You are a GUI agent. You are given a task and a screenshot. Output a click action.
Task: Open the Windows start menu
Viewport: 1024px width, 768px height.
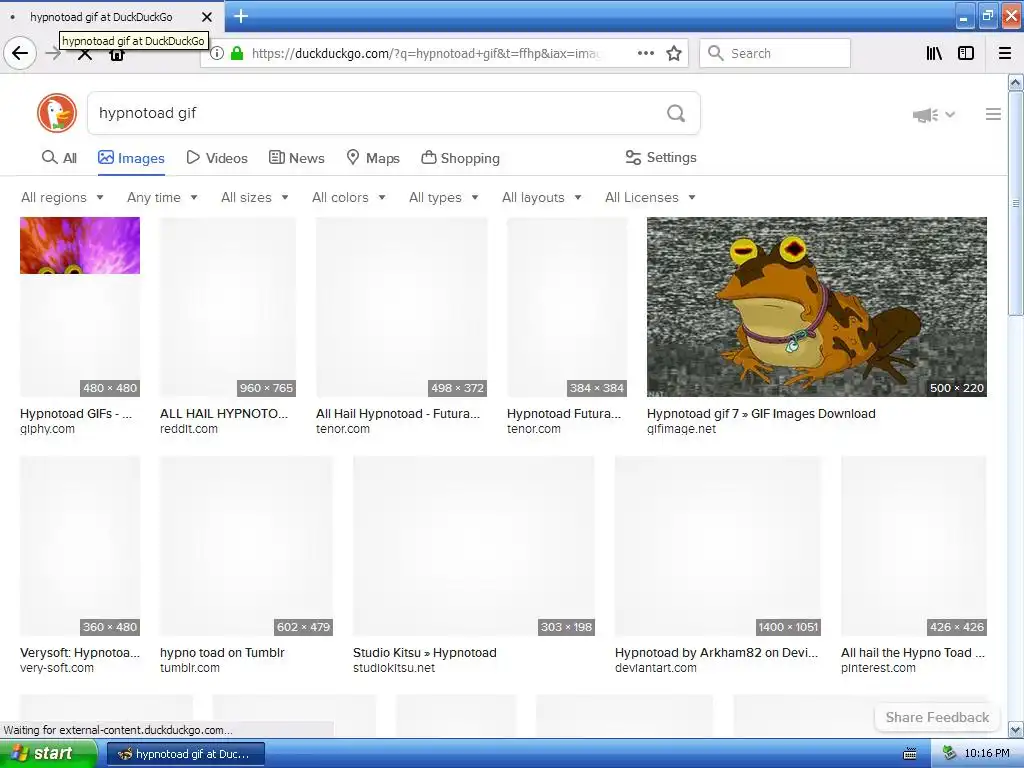point(48,754)
